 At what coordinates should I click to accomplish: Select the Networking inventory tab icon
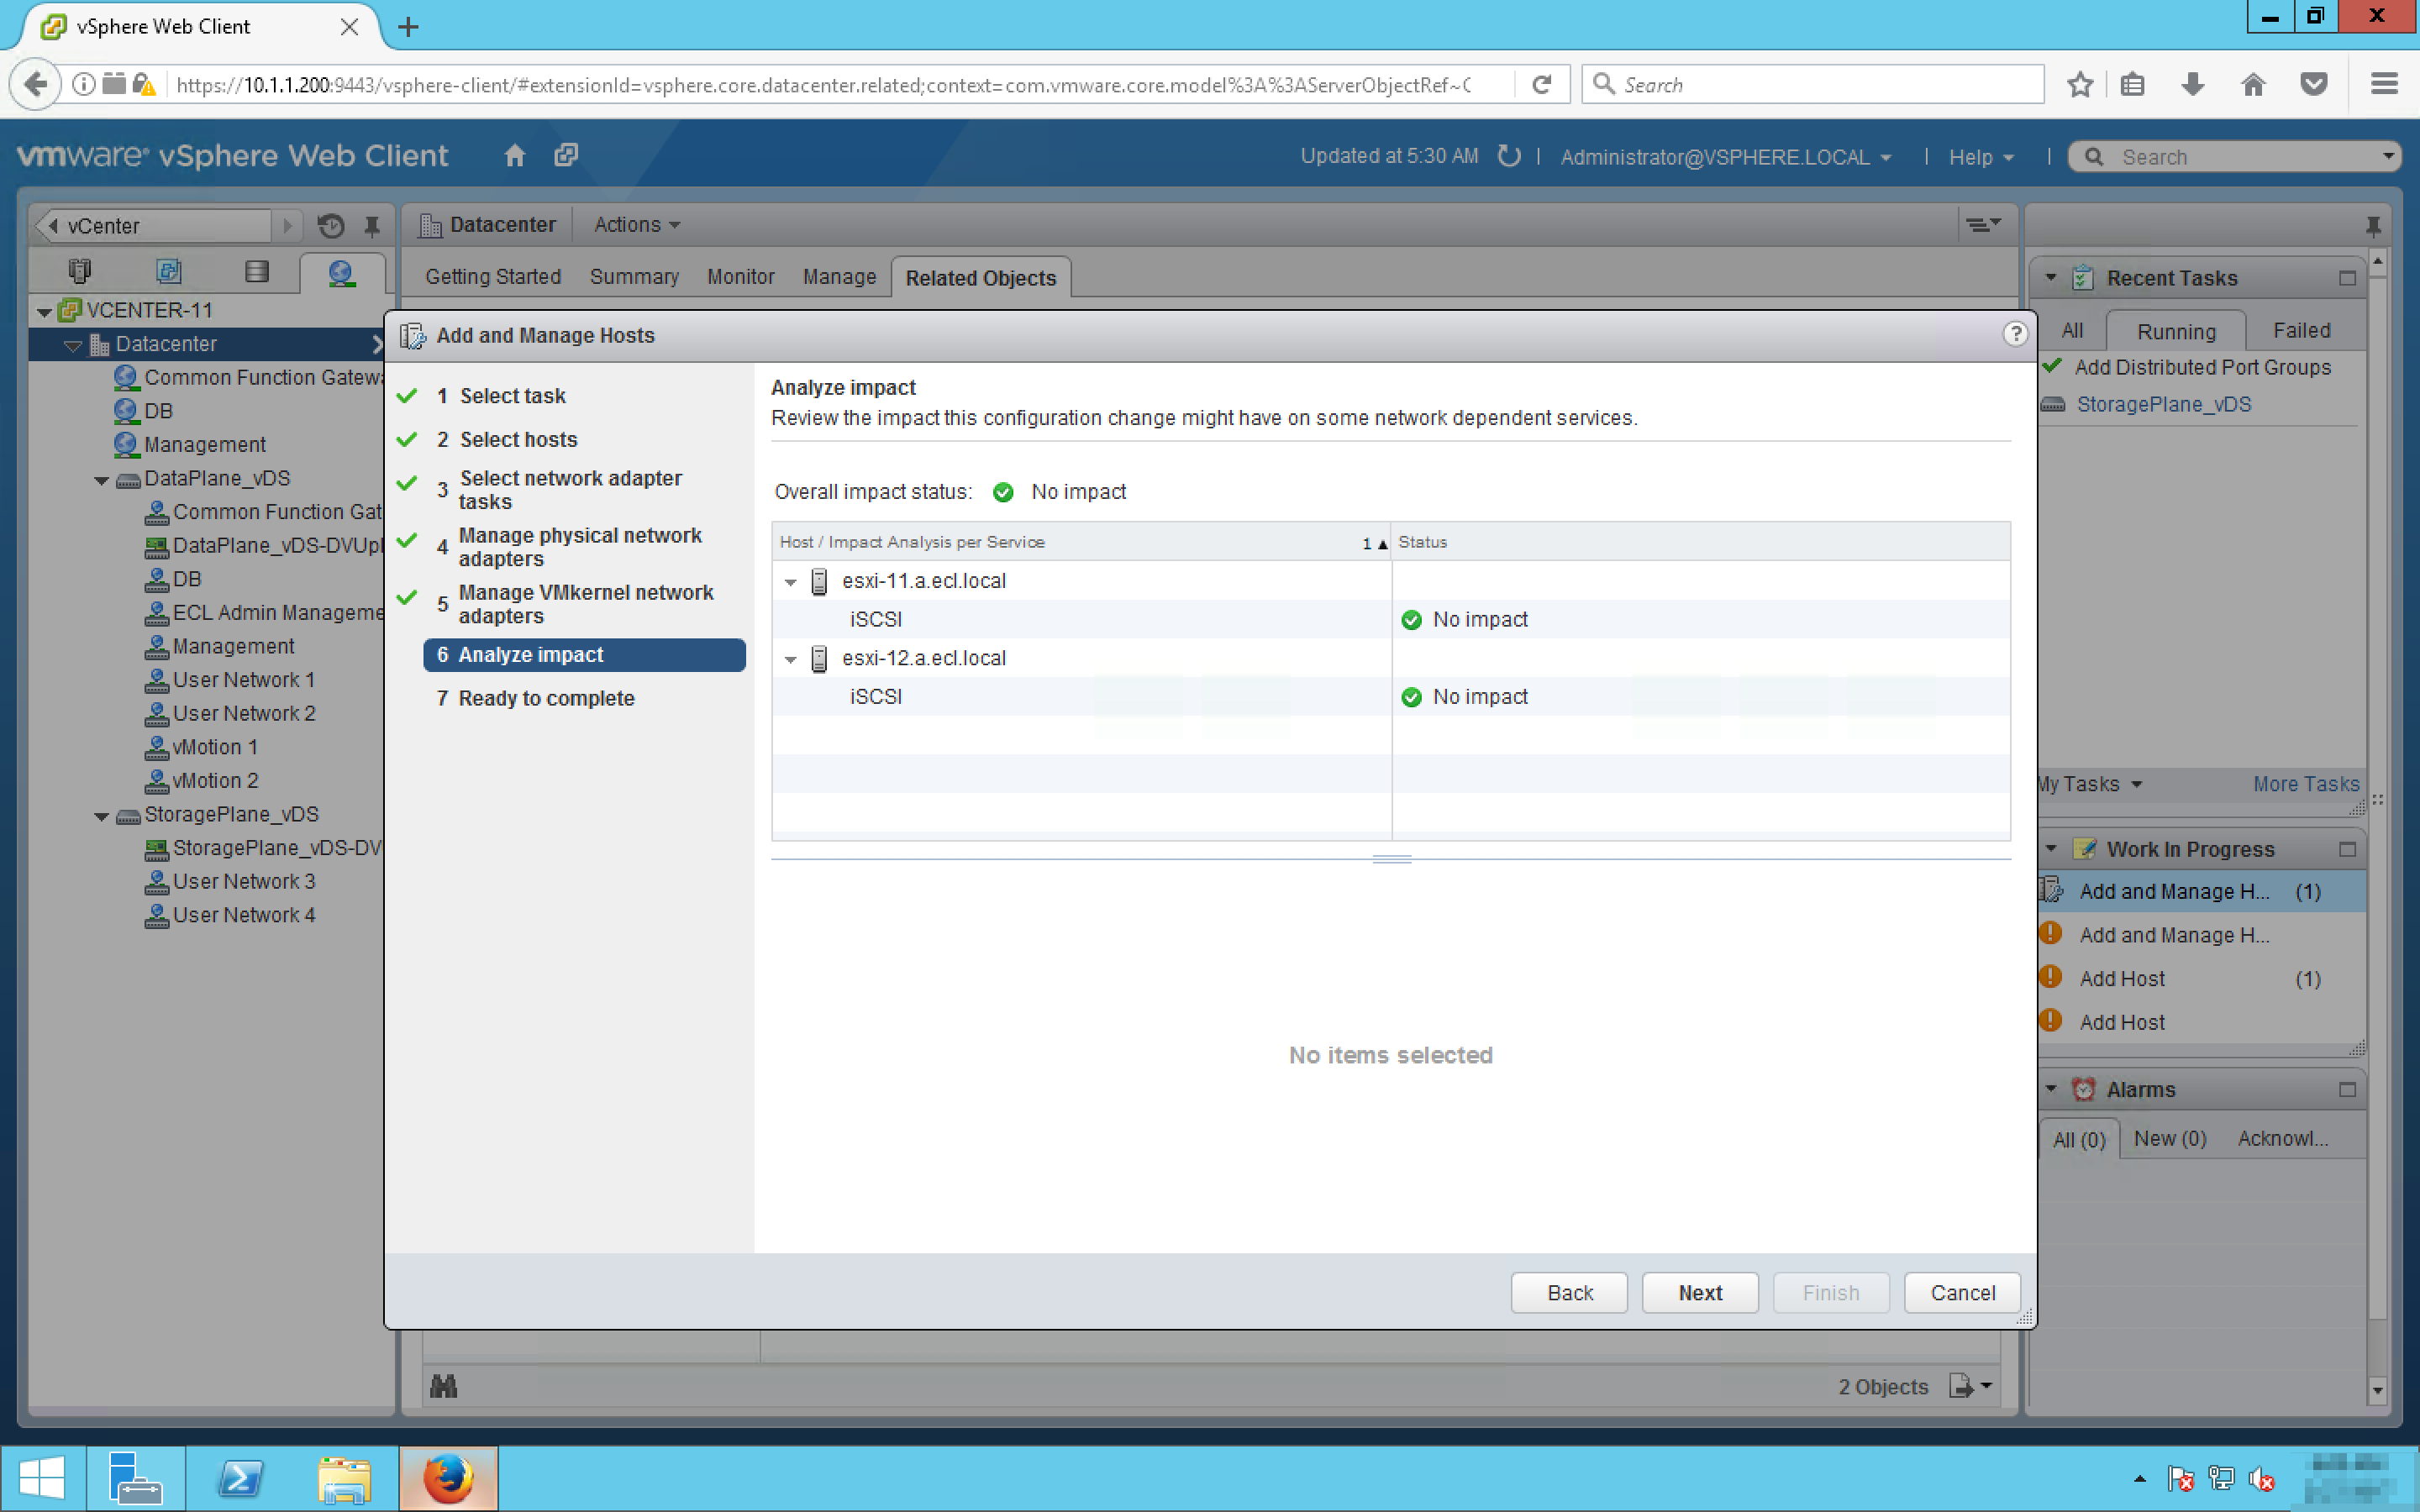pyautogui.click(x=341, y=272)
